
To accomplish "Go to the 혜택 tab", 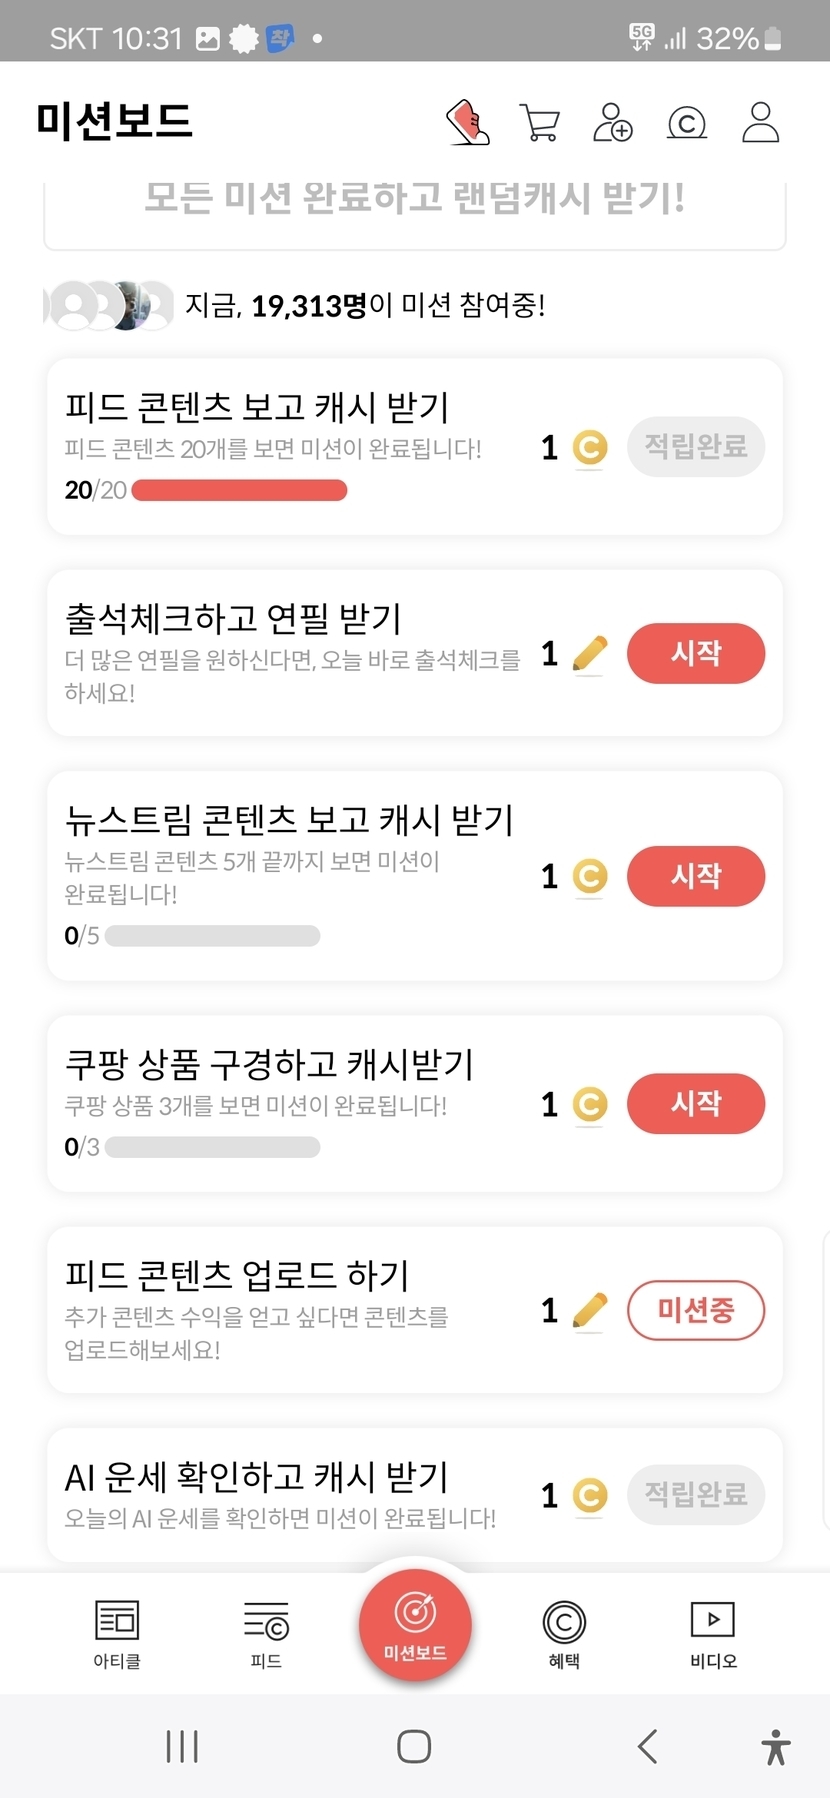I will coord(564,1633).
